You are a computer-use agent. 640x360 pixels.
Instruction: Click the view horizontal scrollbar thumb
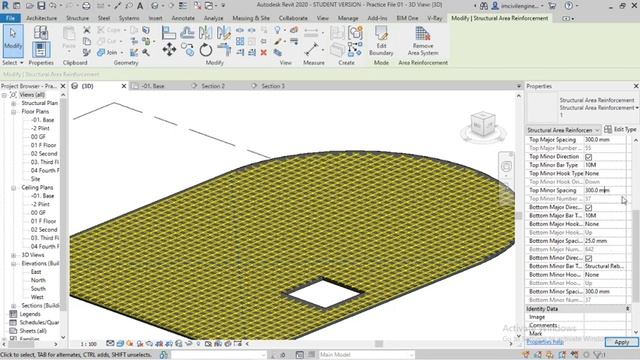379,344
